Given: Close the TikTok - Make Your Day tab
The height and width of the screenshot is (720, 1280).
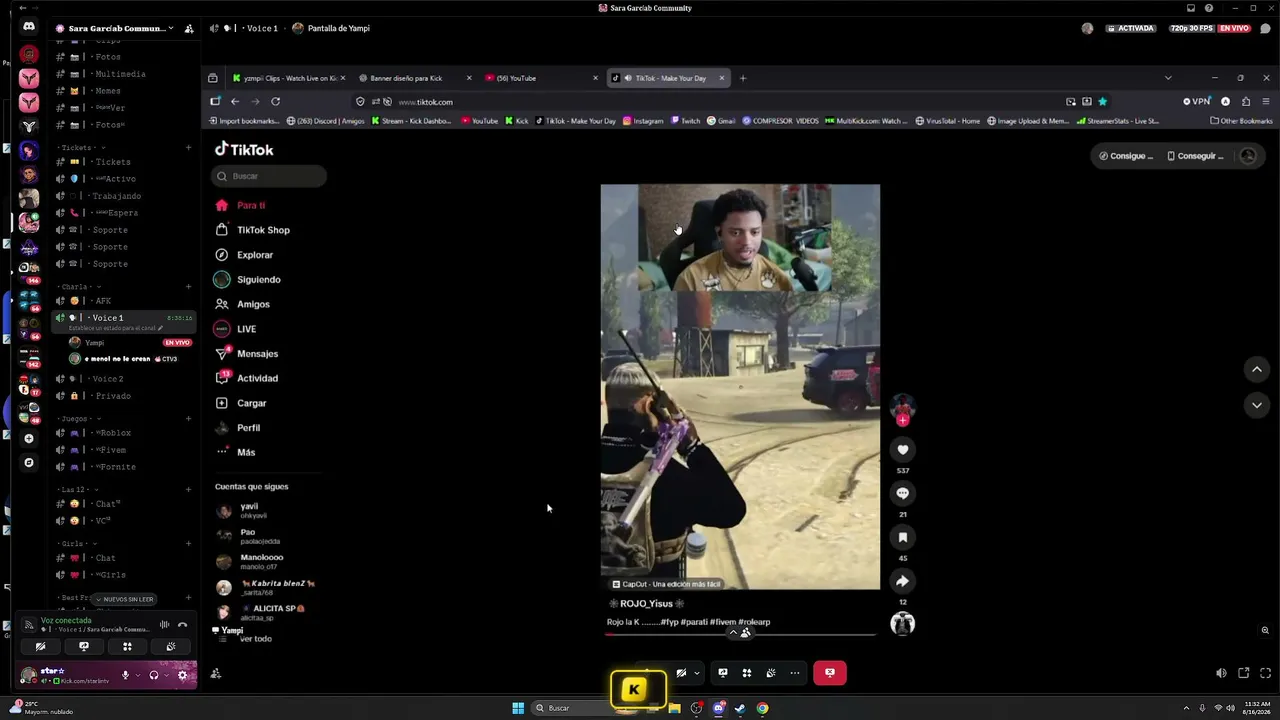Looking at the screenshot, I should (x=722, y=78).
